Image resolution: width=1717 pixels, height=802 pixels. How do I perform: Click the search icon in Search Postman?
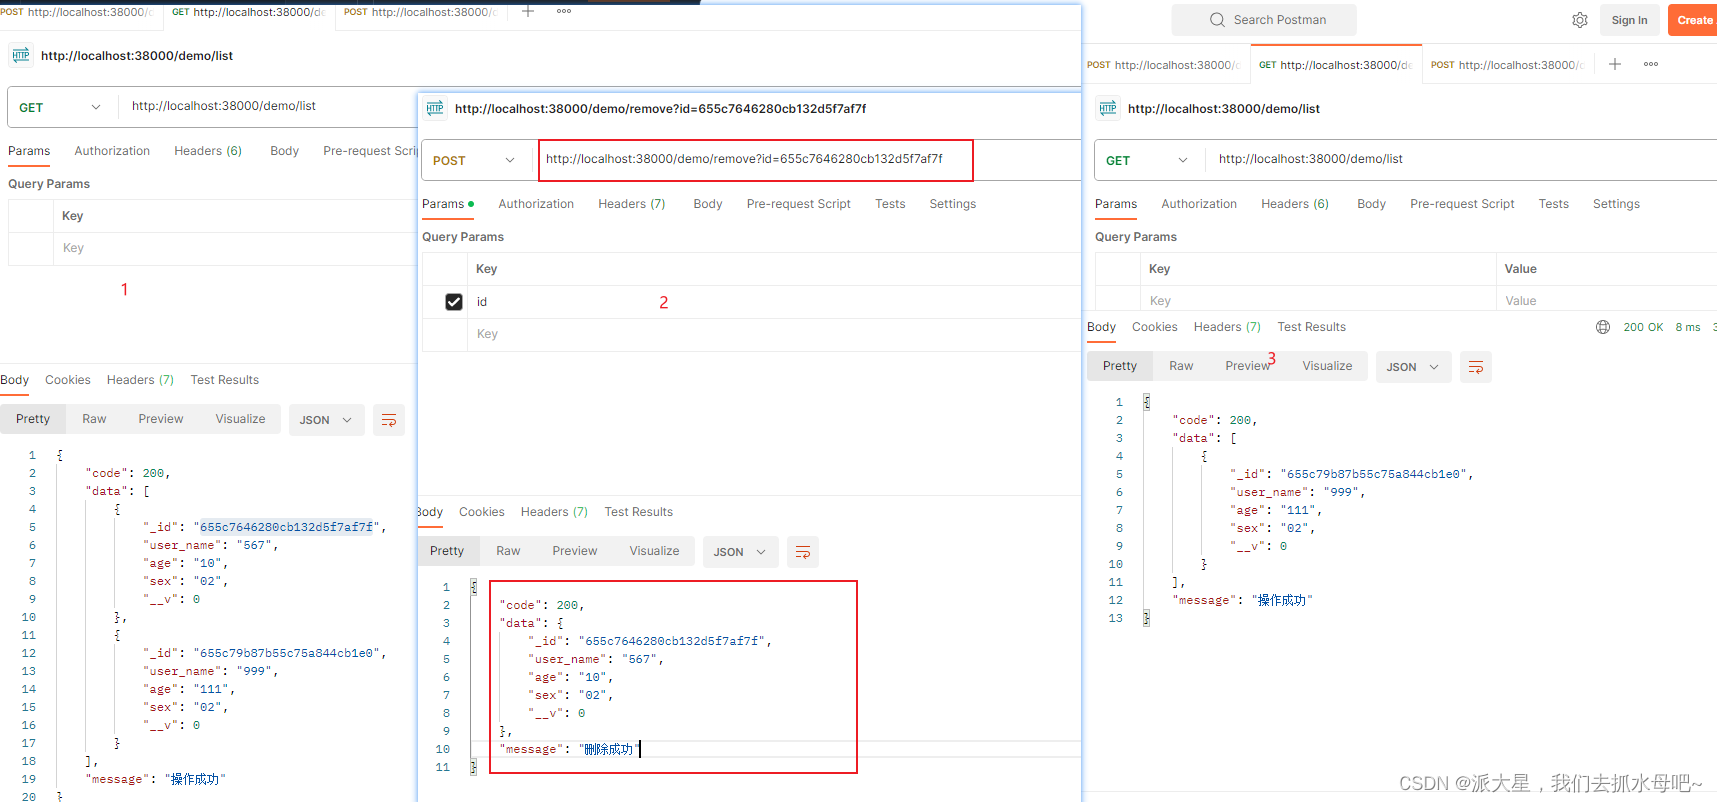pos(1217,20)
